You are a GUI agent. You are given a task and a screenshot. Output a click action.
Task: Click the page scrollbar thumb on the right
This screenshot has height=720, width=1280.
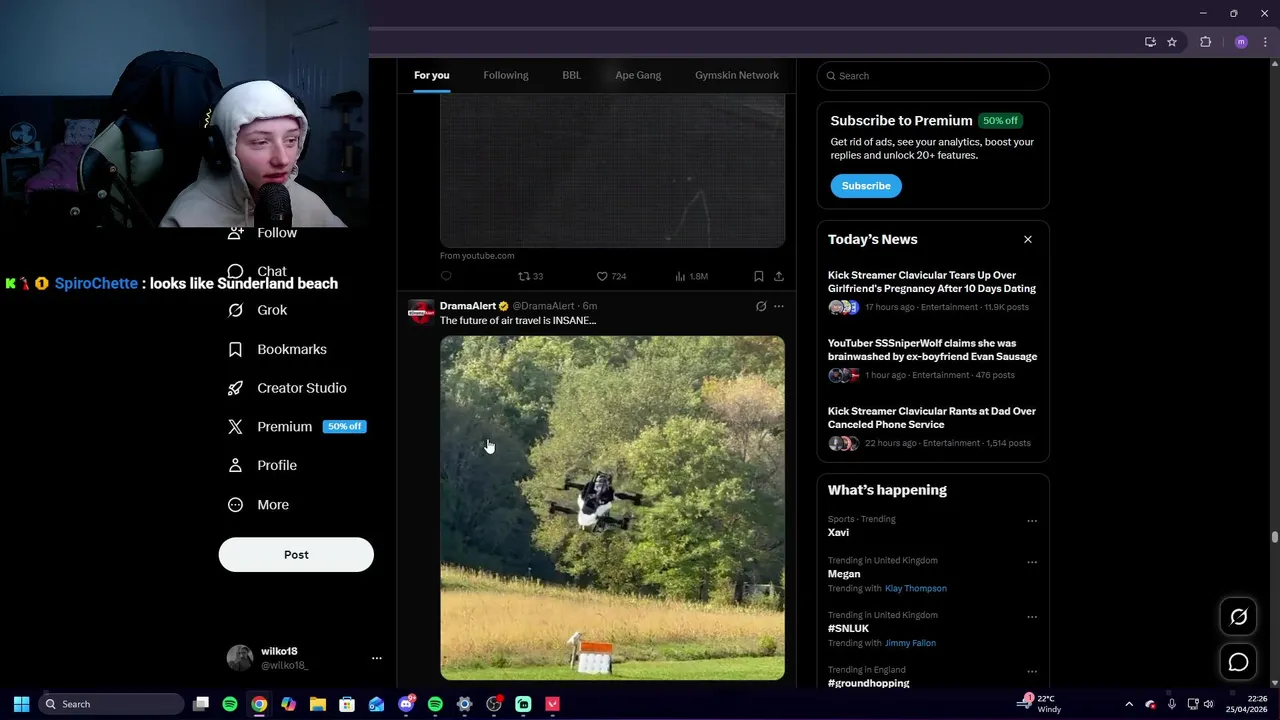[1275, 538]
